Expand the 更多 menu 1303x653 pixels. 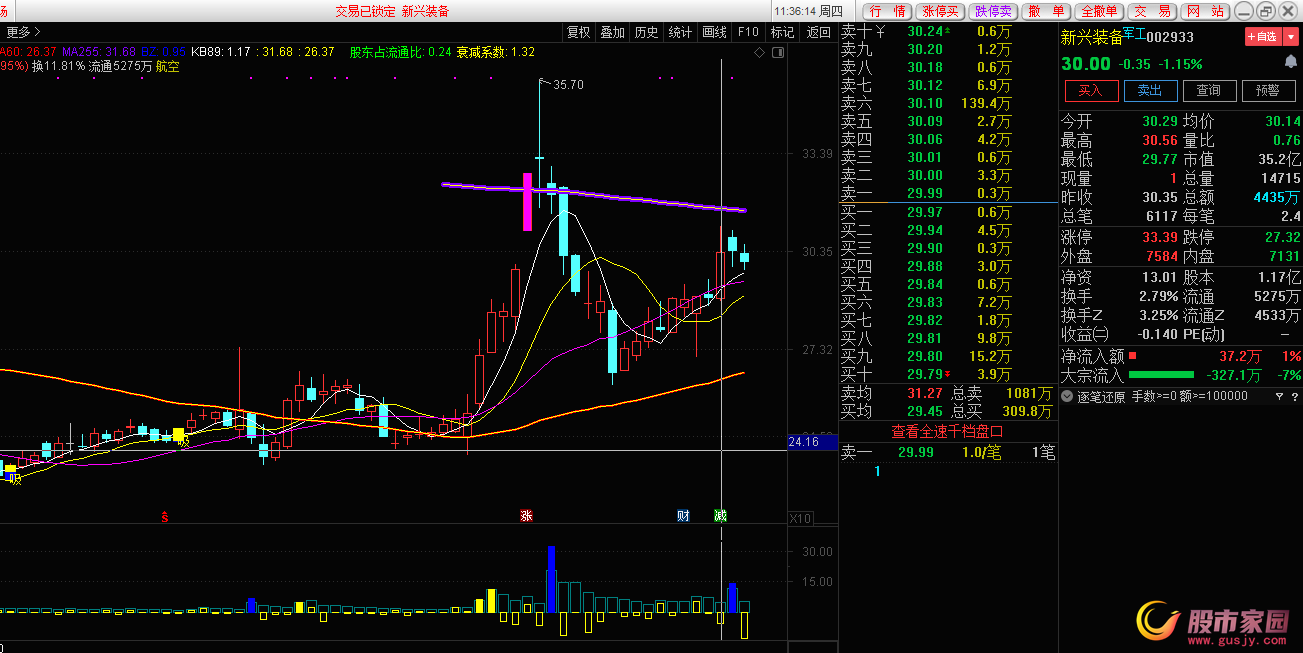click(x=22, y=32)
